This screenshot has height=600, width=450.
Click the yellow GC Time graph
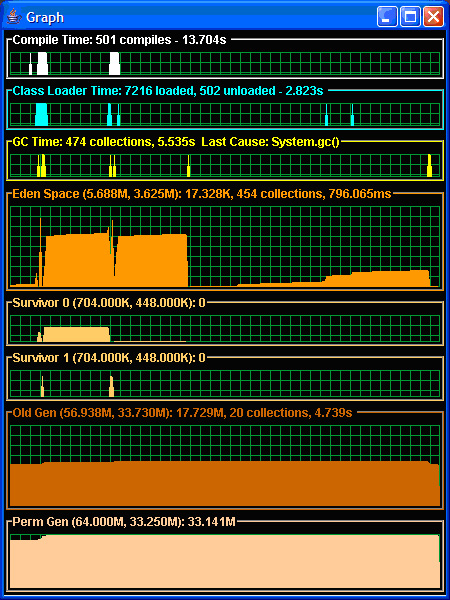pyautogui.click(x=225, y=165)
